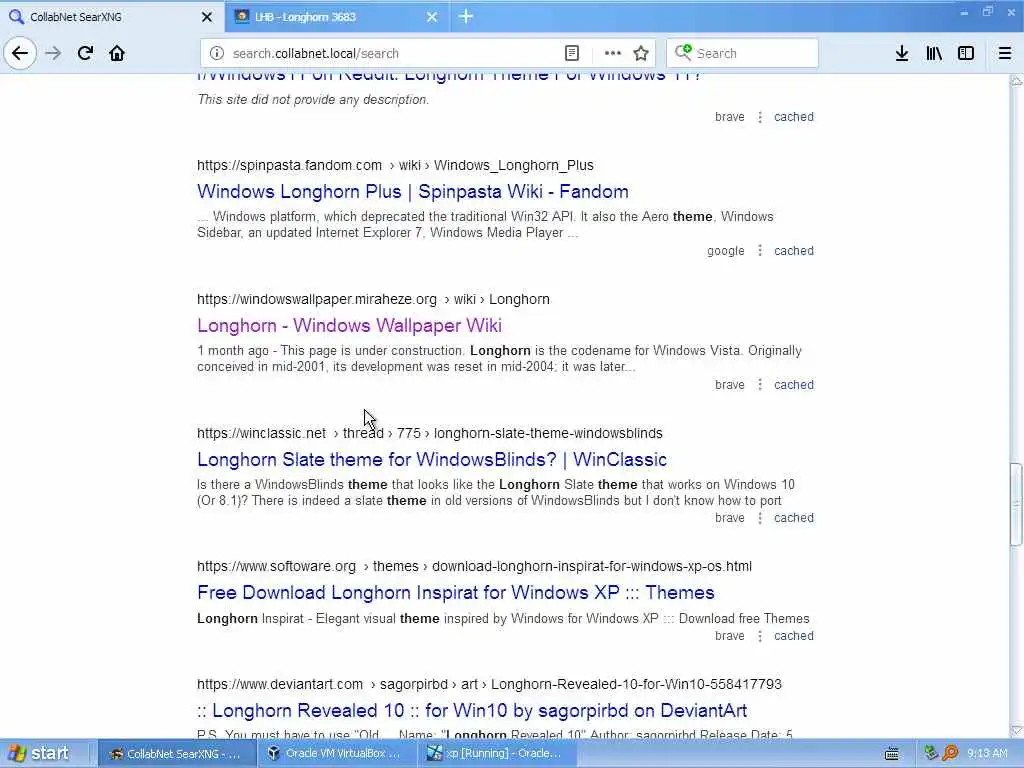Viewport: 1024px width, 768px height.
Task: Open Longhorn Slate theme WinClassic result
Action: click(432, 459)
